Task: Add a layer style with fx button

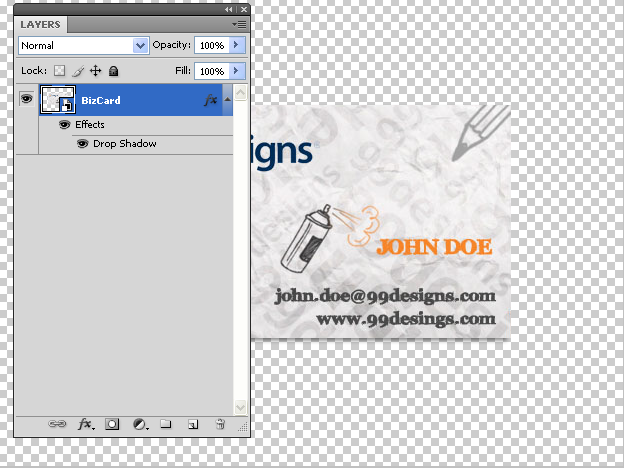Action: pyautogui.click(x=86, y=424)
